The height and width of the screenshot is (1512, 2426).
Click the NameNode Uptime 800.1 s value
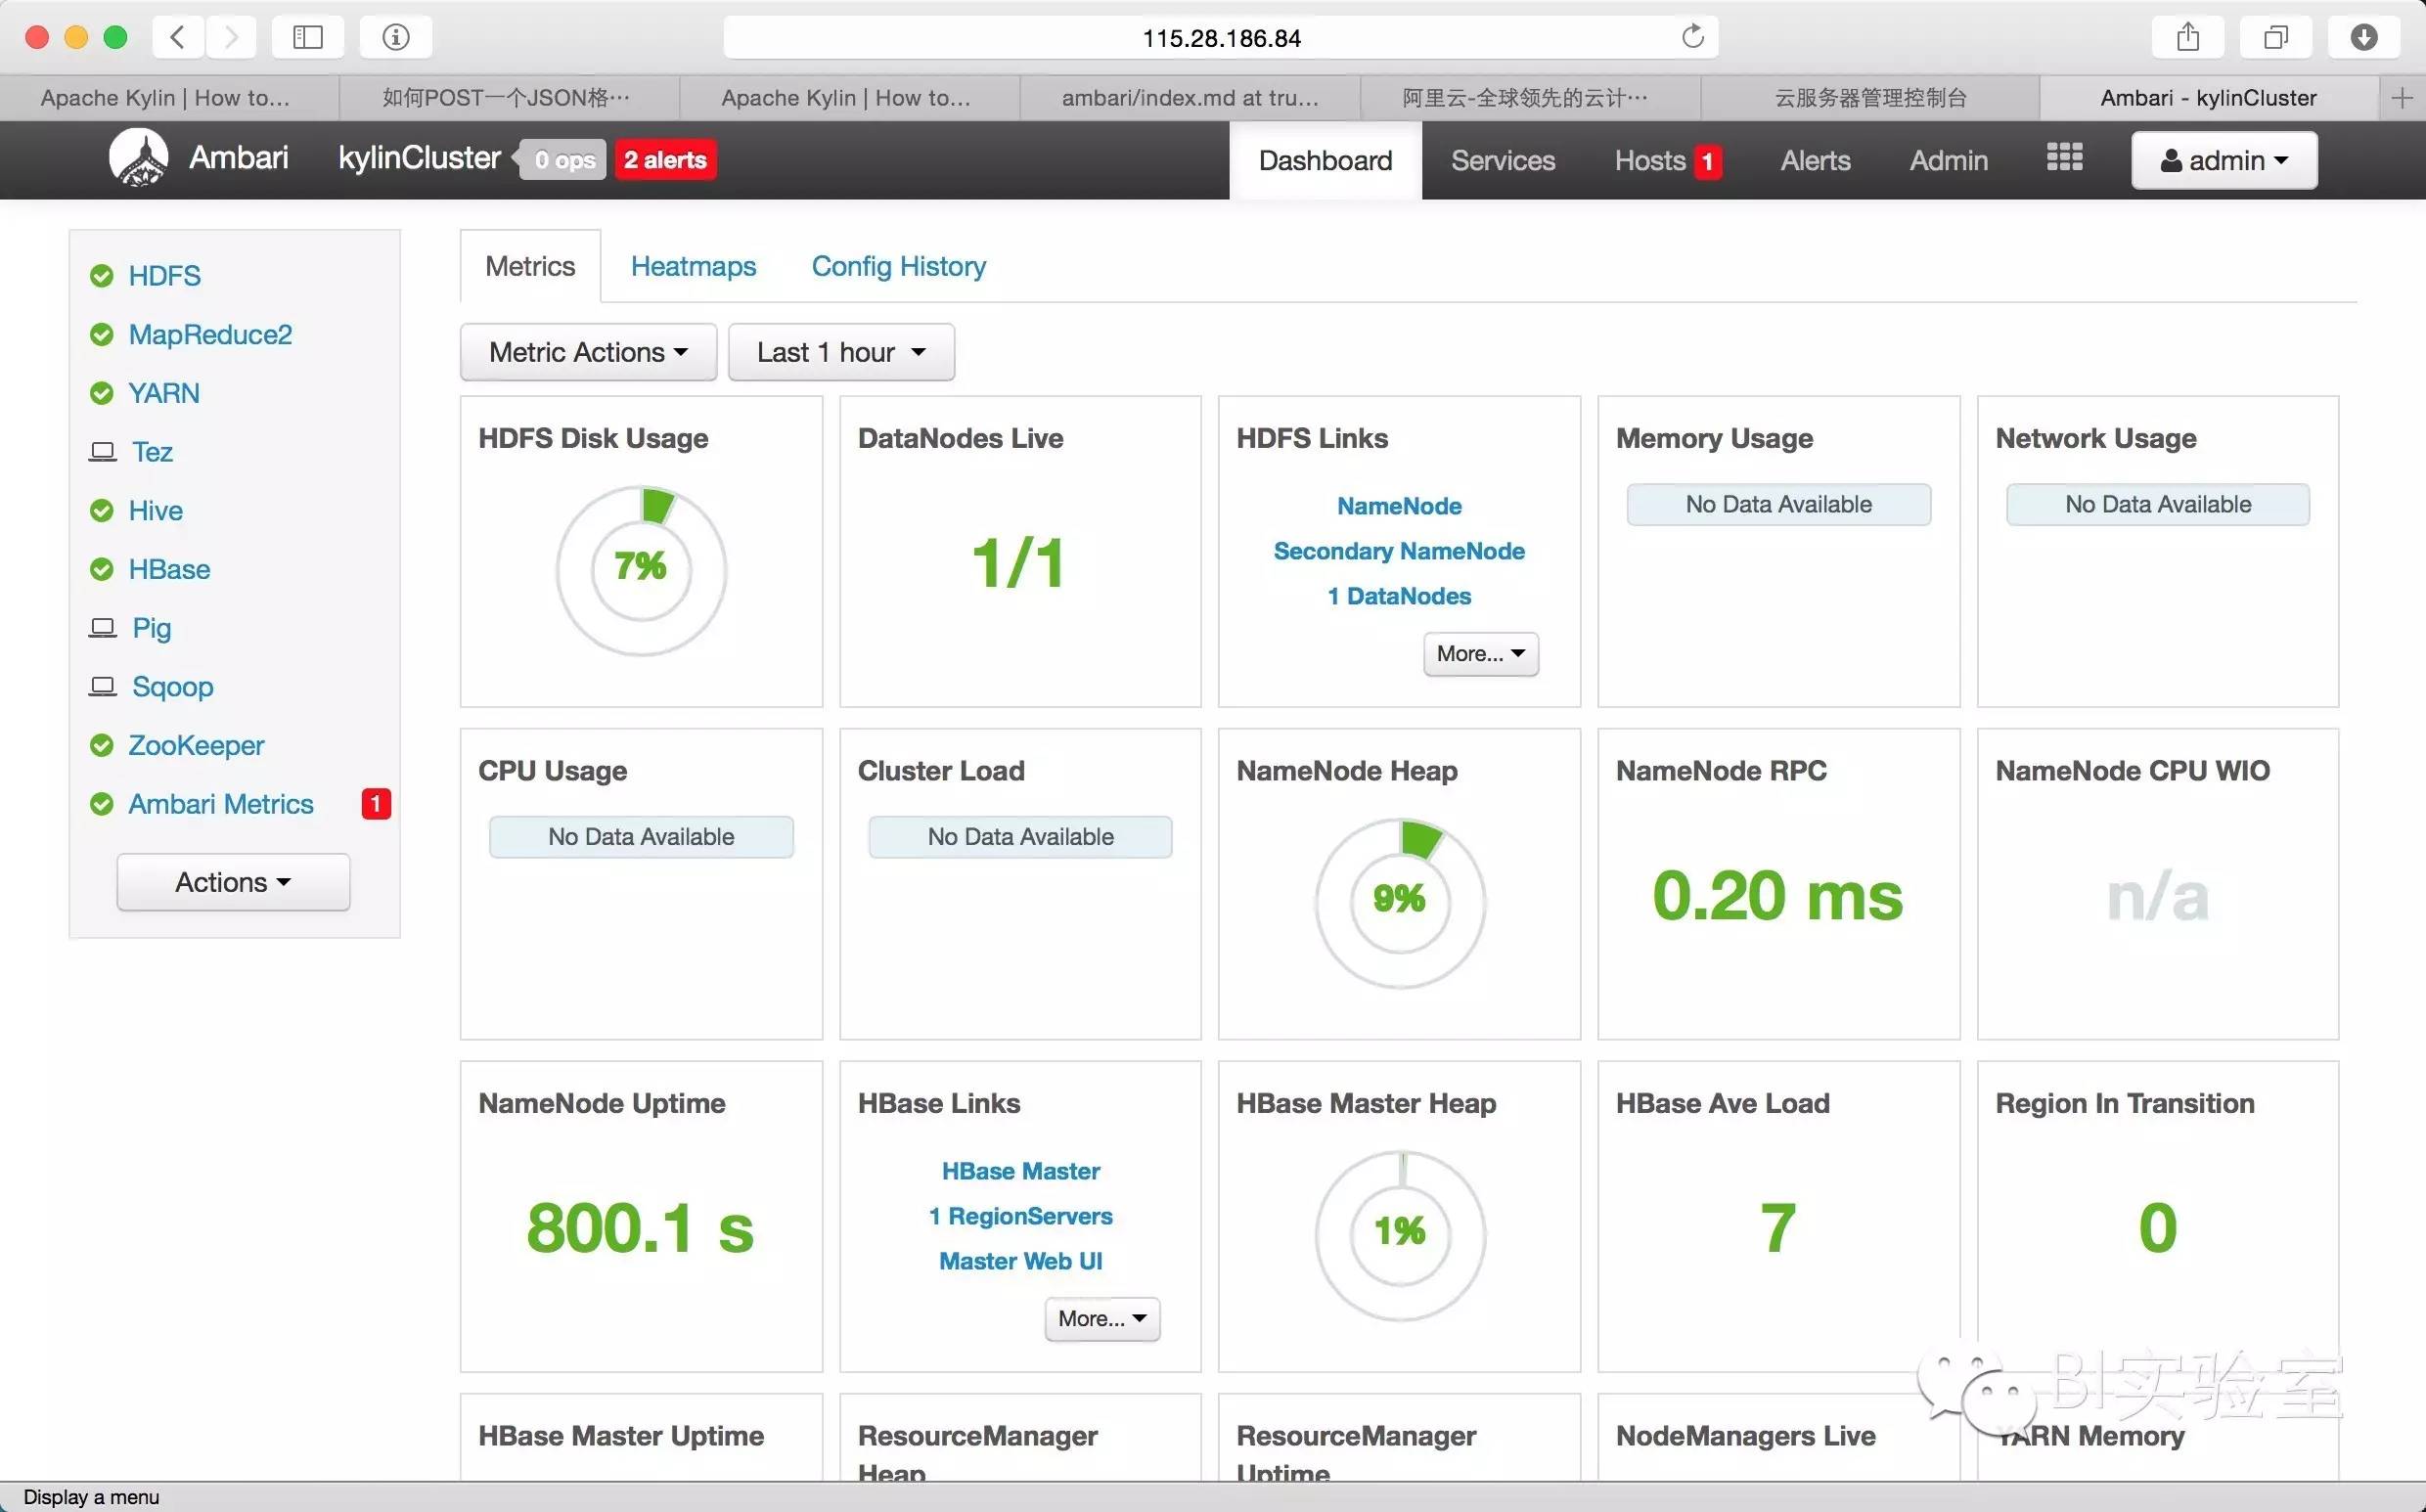[x=640, y=1228]
